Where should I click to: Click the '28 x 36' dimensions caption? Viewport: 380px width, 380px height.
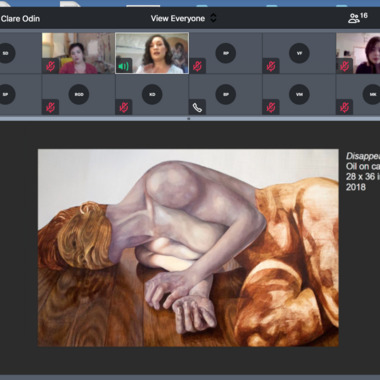tap(363, 177)
